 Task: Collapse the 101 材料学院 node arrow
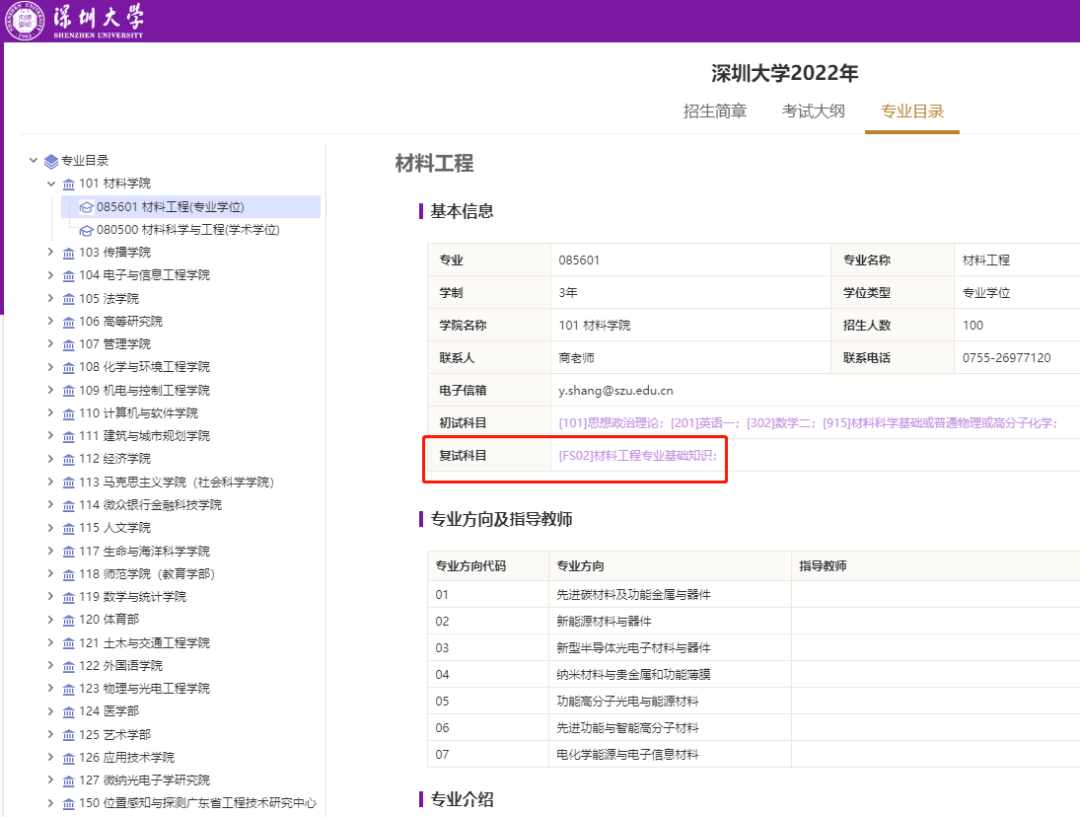(x=51, y=184)
